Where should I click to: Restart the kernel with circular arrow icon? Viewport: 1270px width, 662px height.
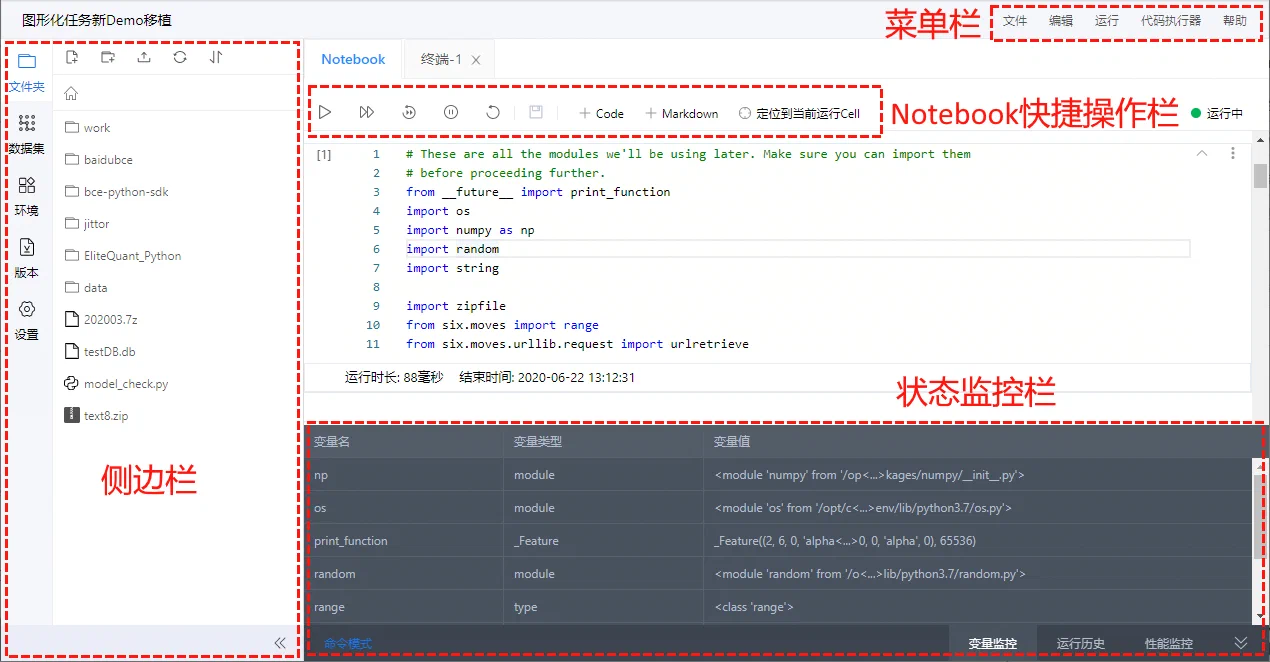(493, 113)
